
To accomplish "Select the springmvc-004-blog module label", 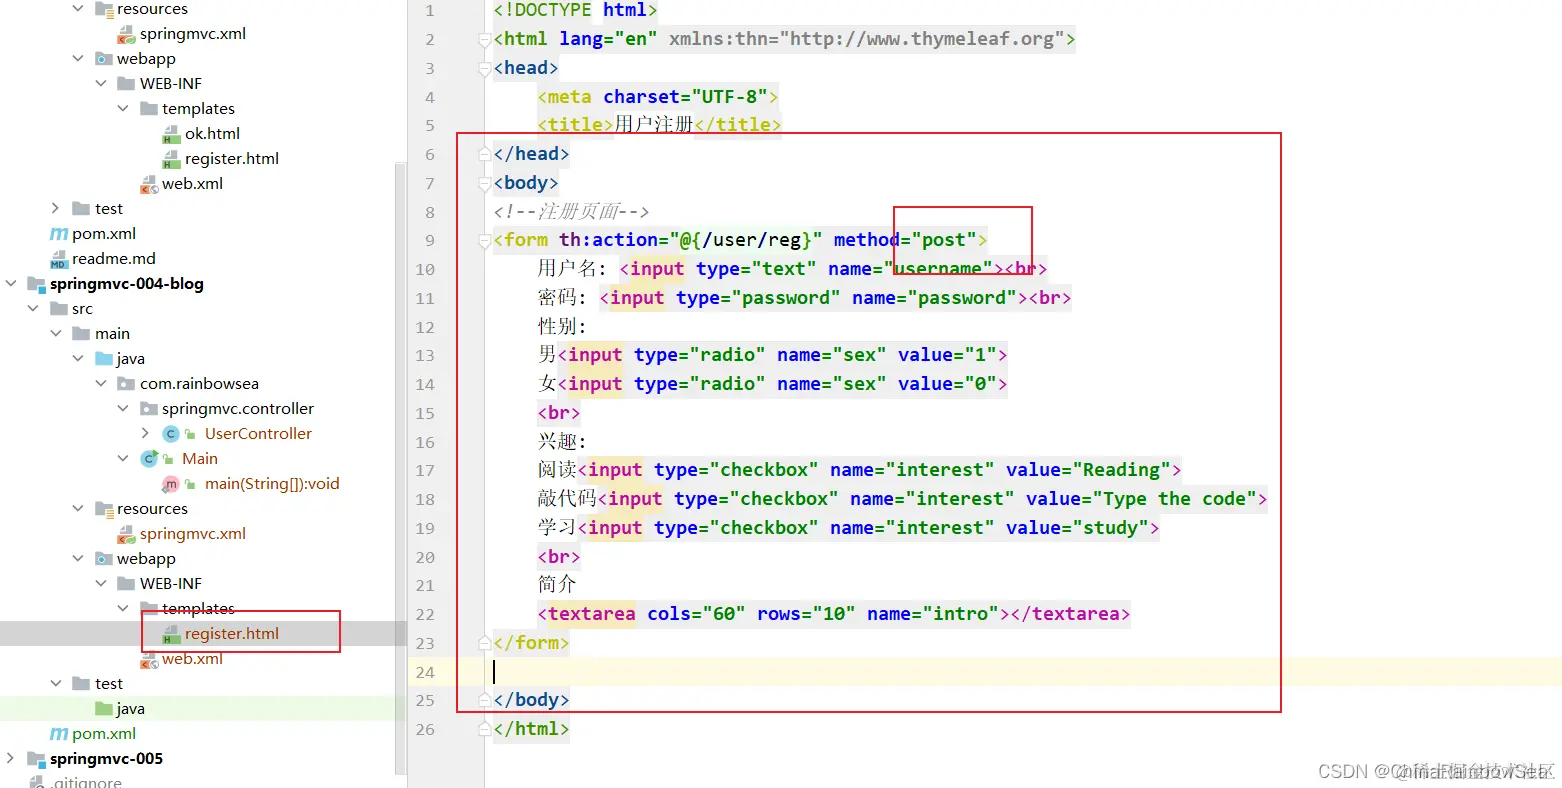I will (127, 284).
